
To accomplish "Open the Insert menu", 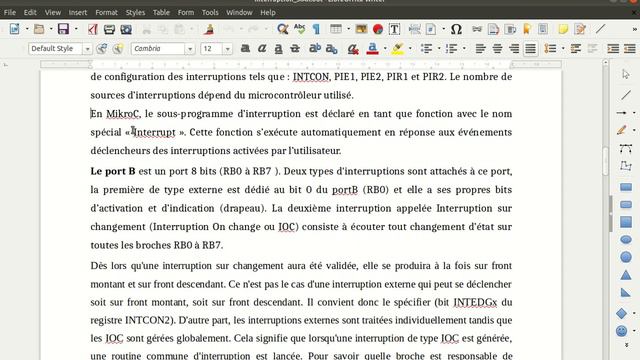I will tap(78, 12).
